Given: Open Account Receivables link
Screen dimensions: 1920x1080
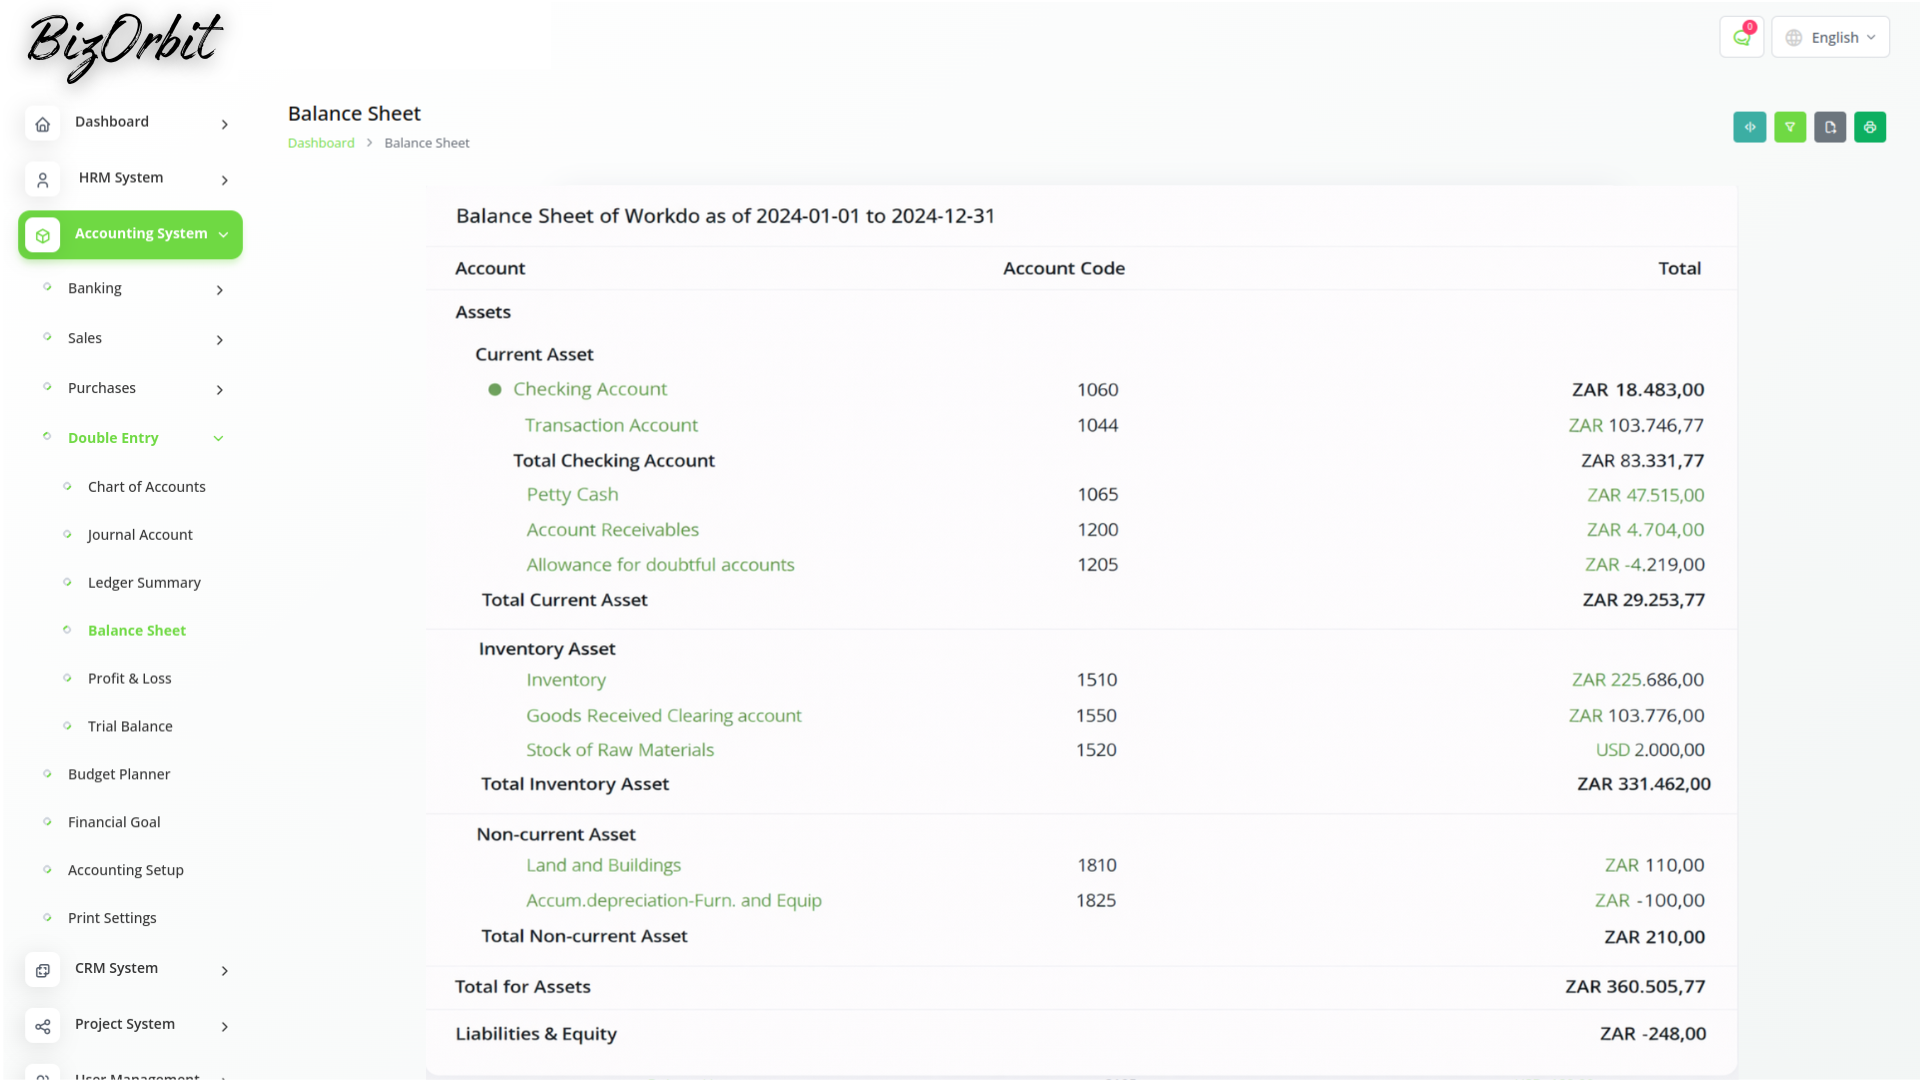Looking at the screenshot, I should [x=612, y=530].
